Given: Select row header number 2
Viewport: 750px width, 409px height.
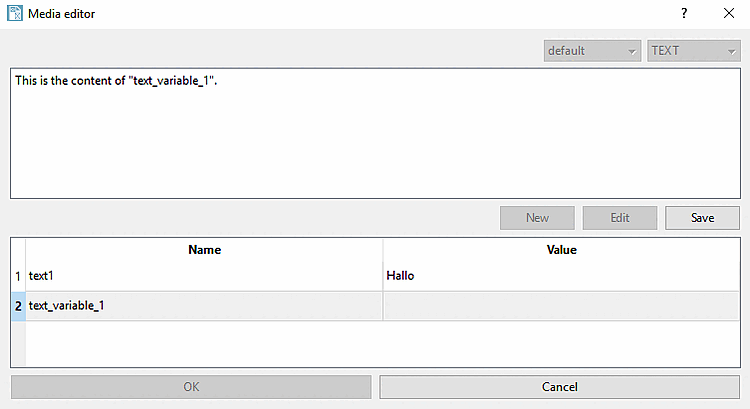Looking at the screenshot, I should click(18, 306).
